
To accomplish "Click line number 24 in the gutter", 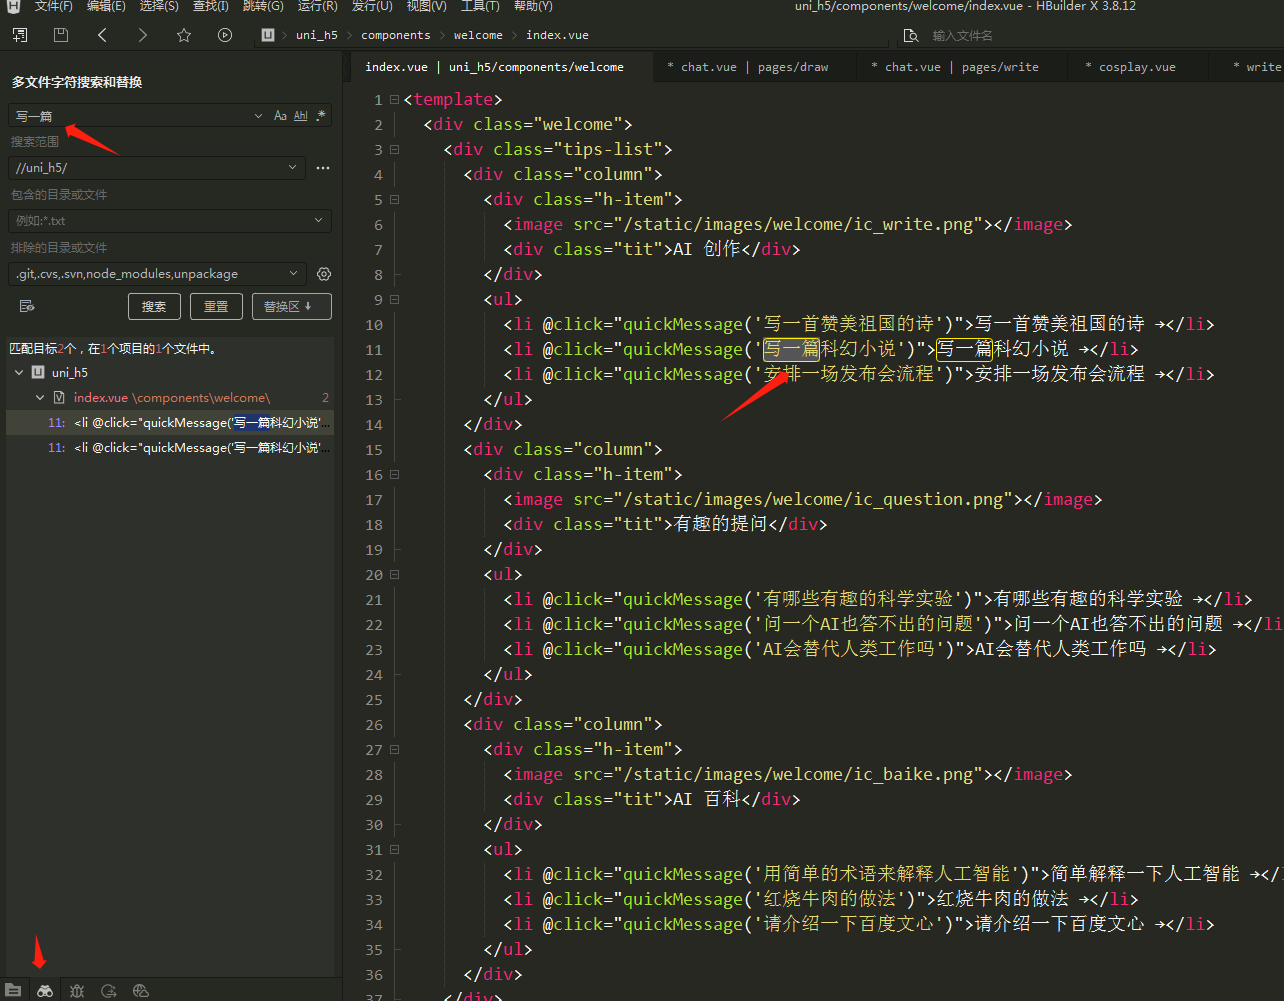I will 374,675.
